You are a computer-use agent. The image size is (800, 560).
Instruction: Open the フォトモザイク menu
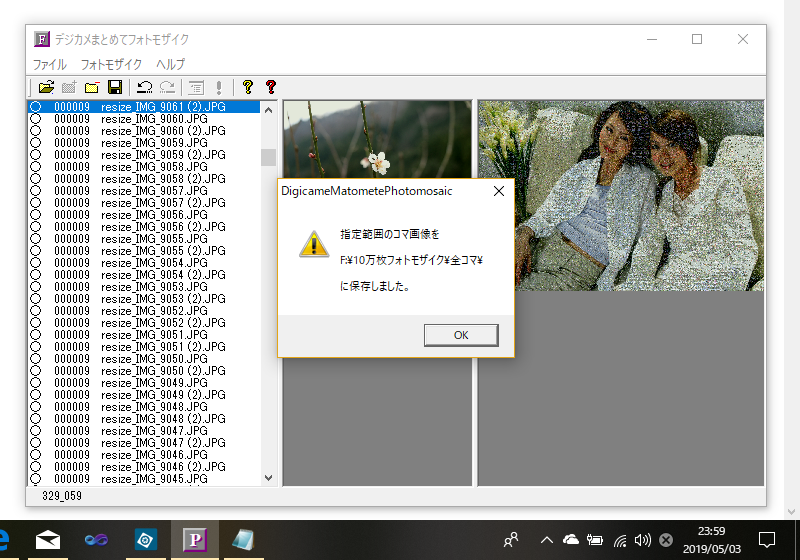(111, 64)
